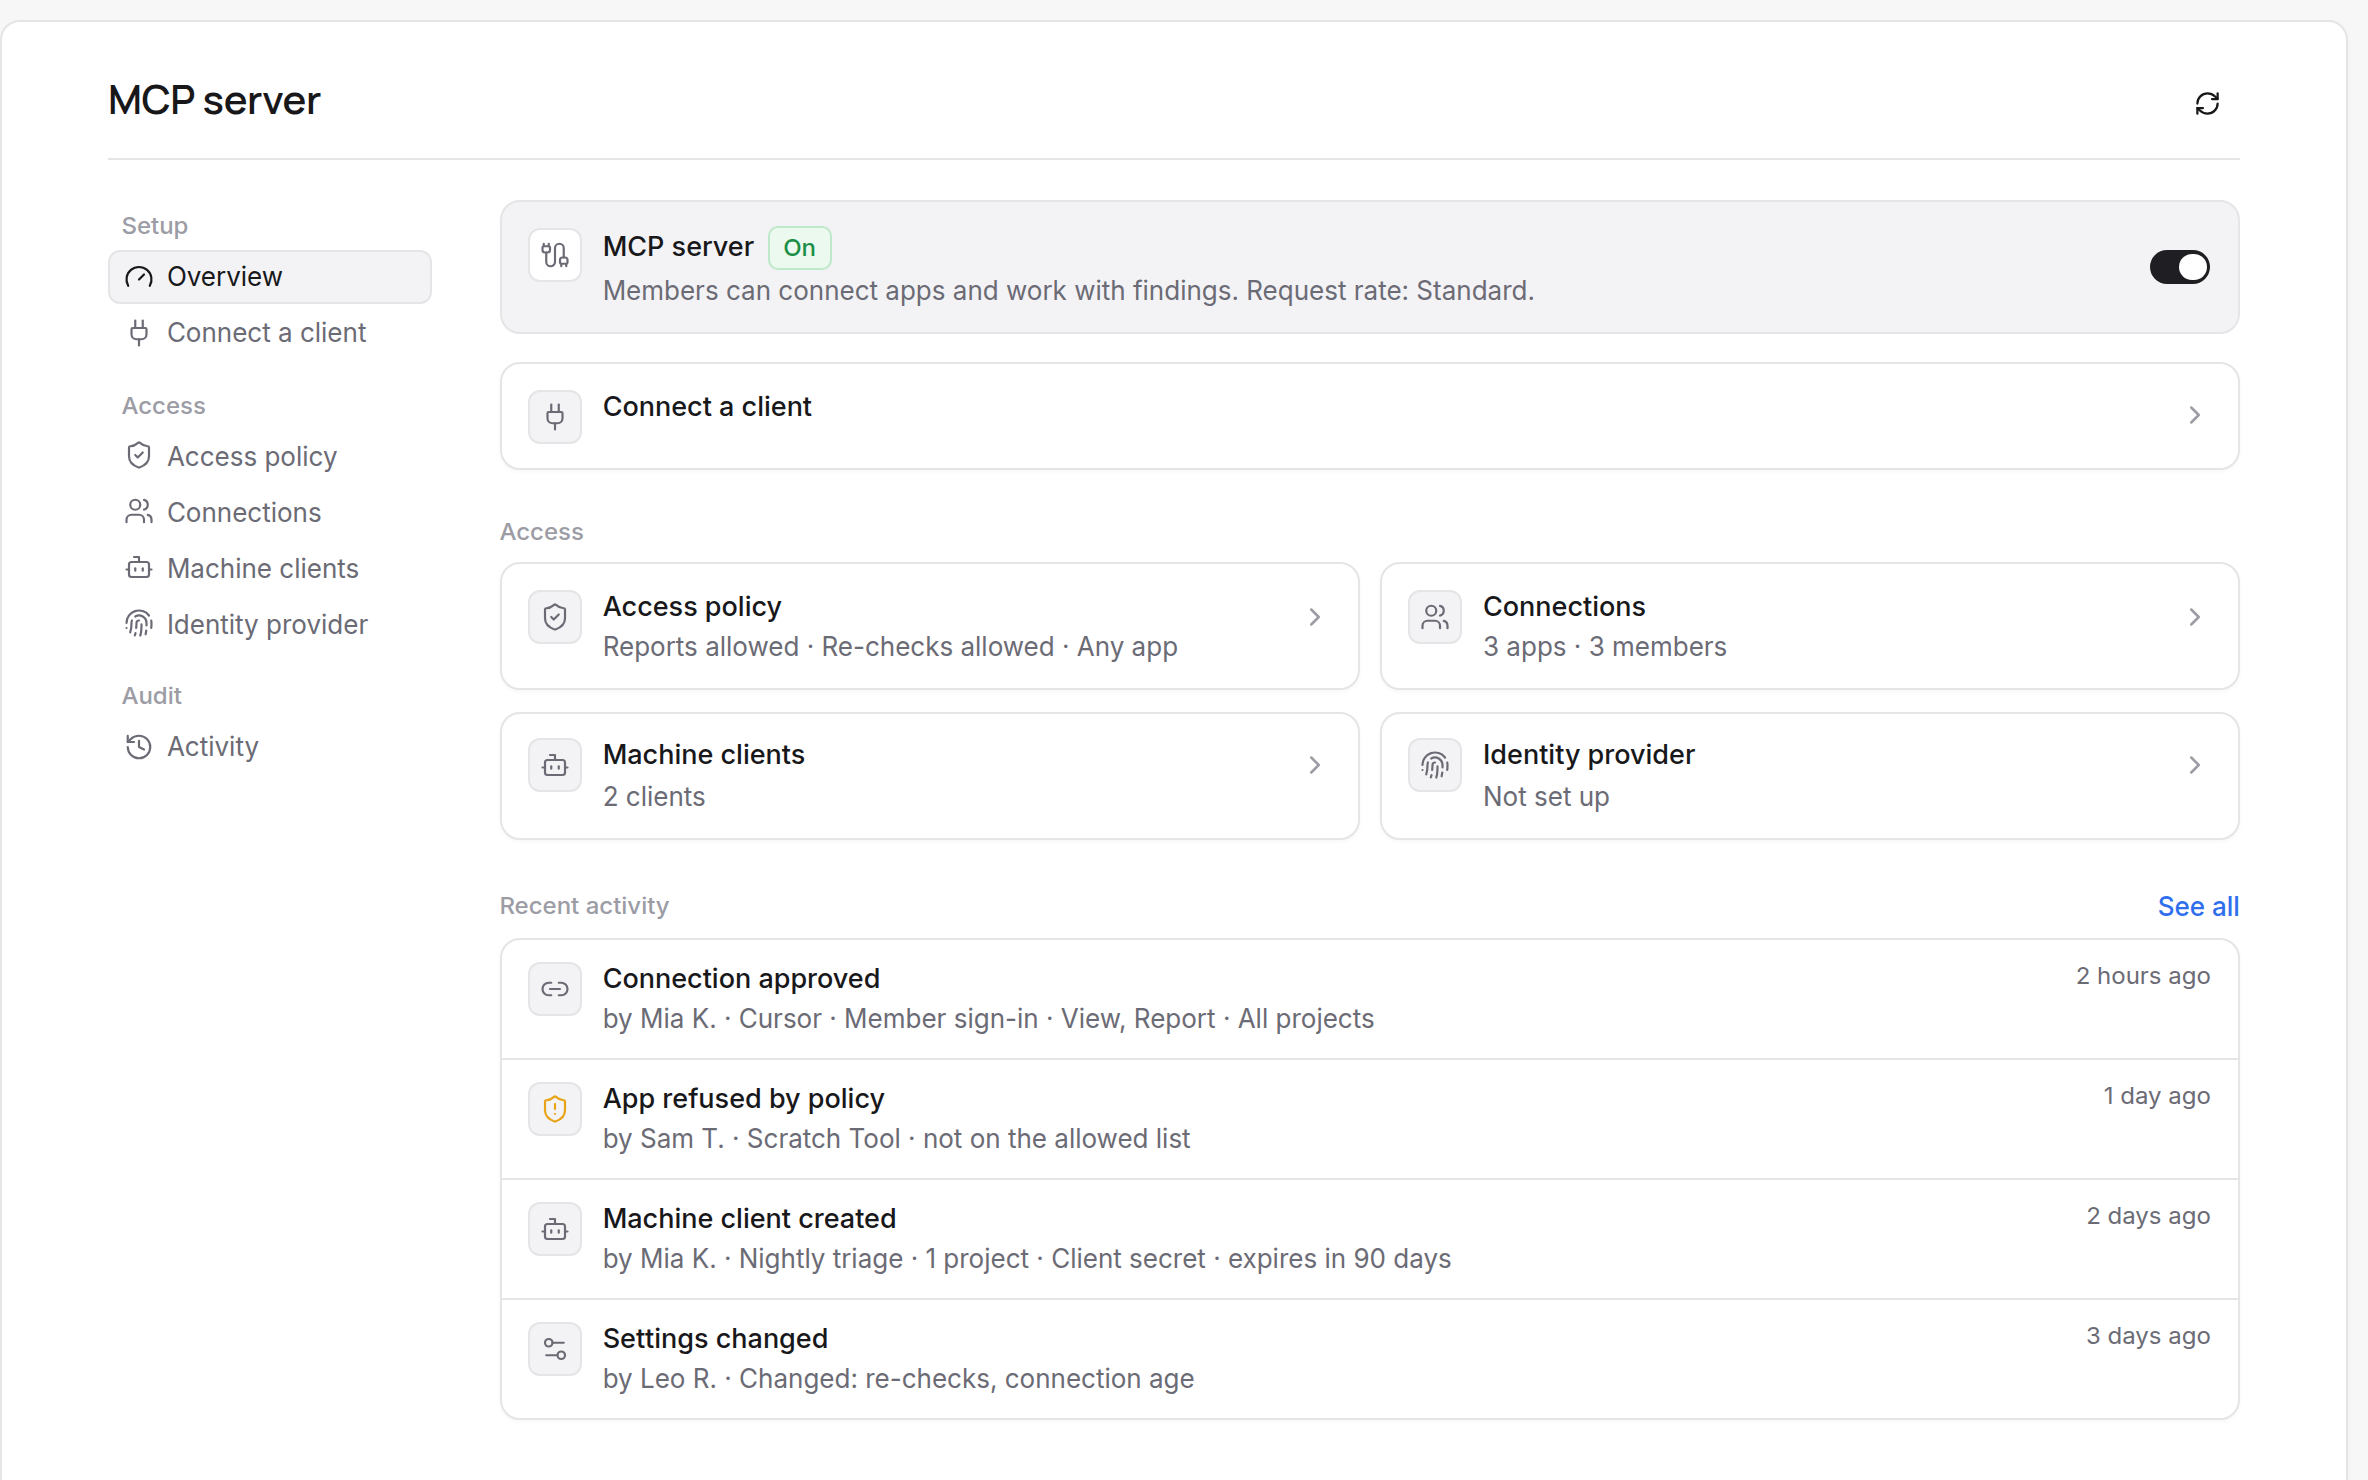Open Activity under Audit

point(270,747)
